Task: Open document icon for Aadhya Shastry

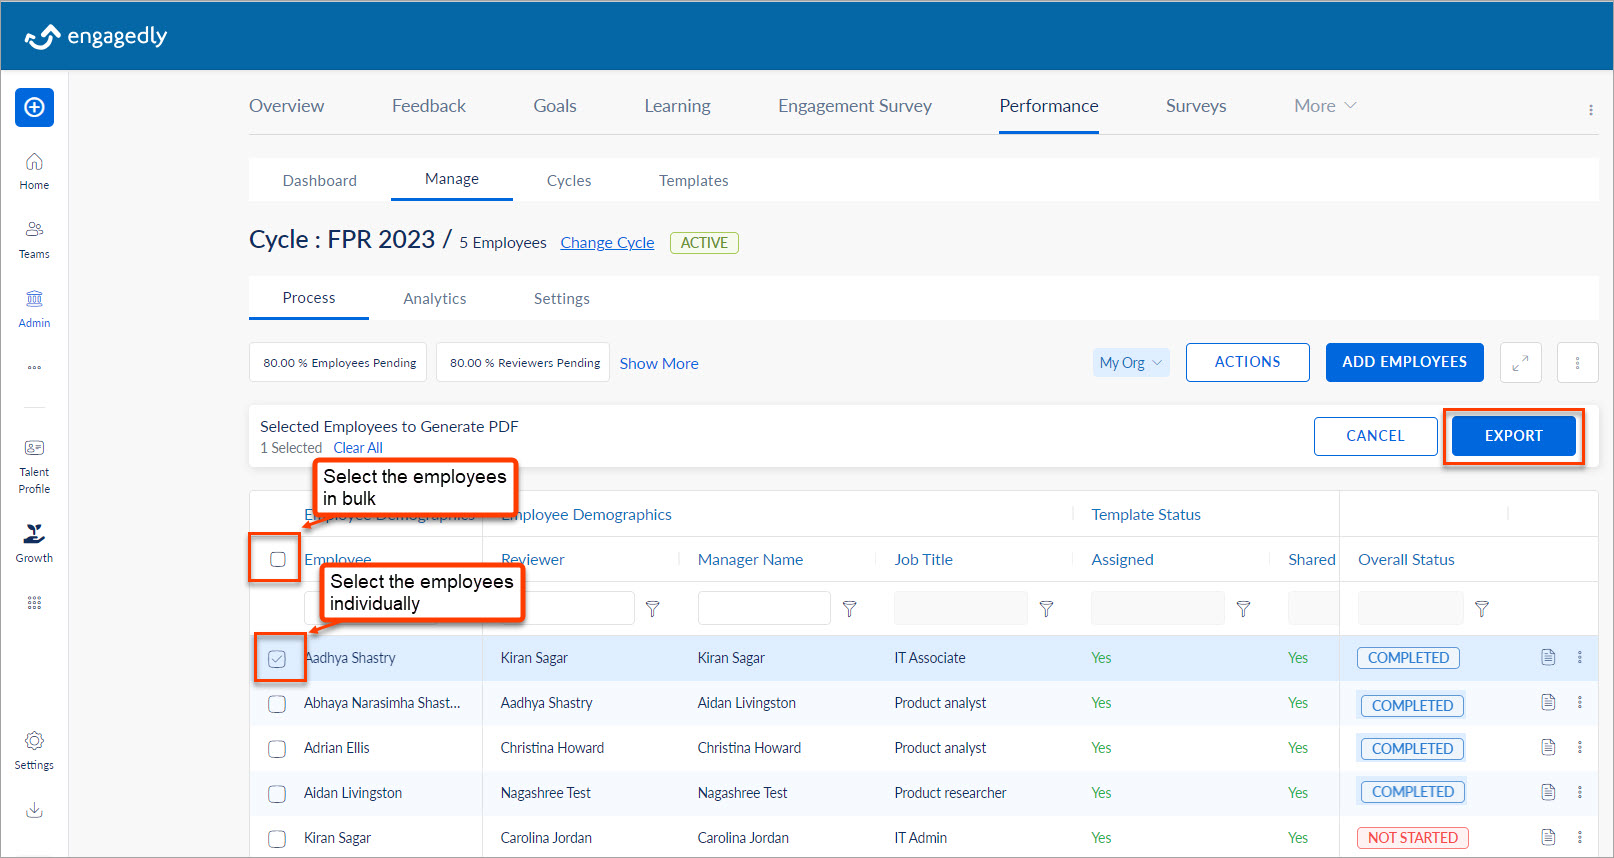Action: pyautogui.click(x=1548, y=657)
